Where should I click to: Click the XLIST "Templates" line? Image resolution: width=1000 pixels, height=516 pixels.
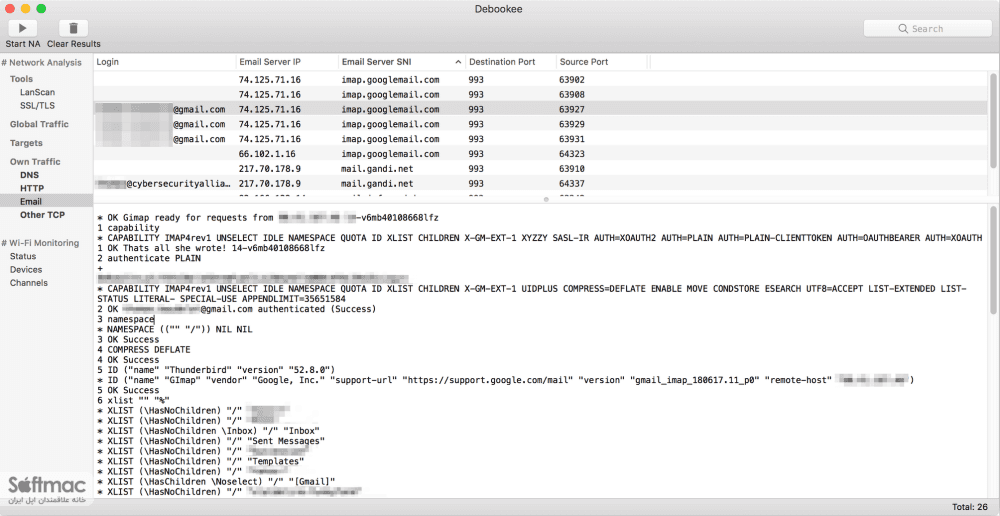pyautogui.click(x=200, y=461)
